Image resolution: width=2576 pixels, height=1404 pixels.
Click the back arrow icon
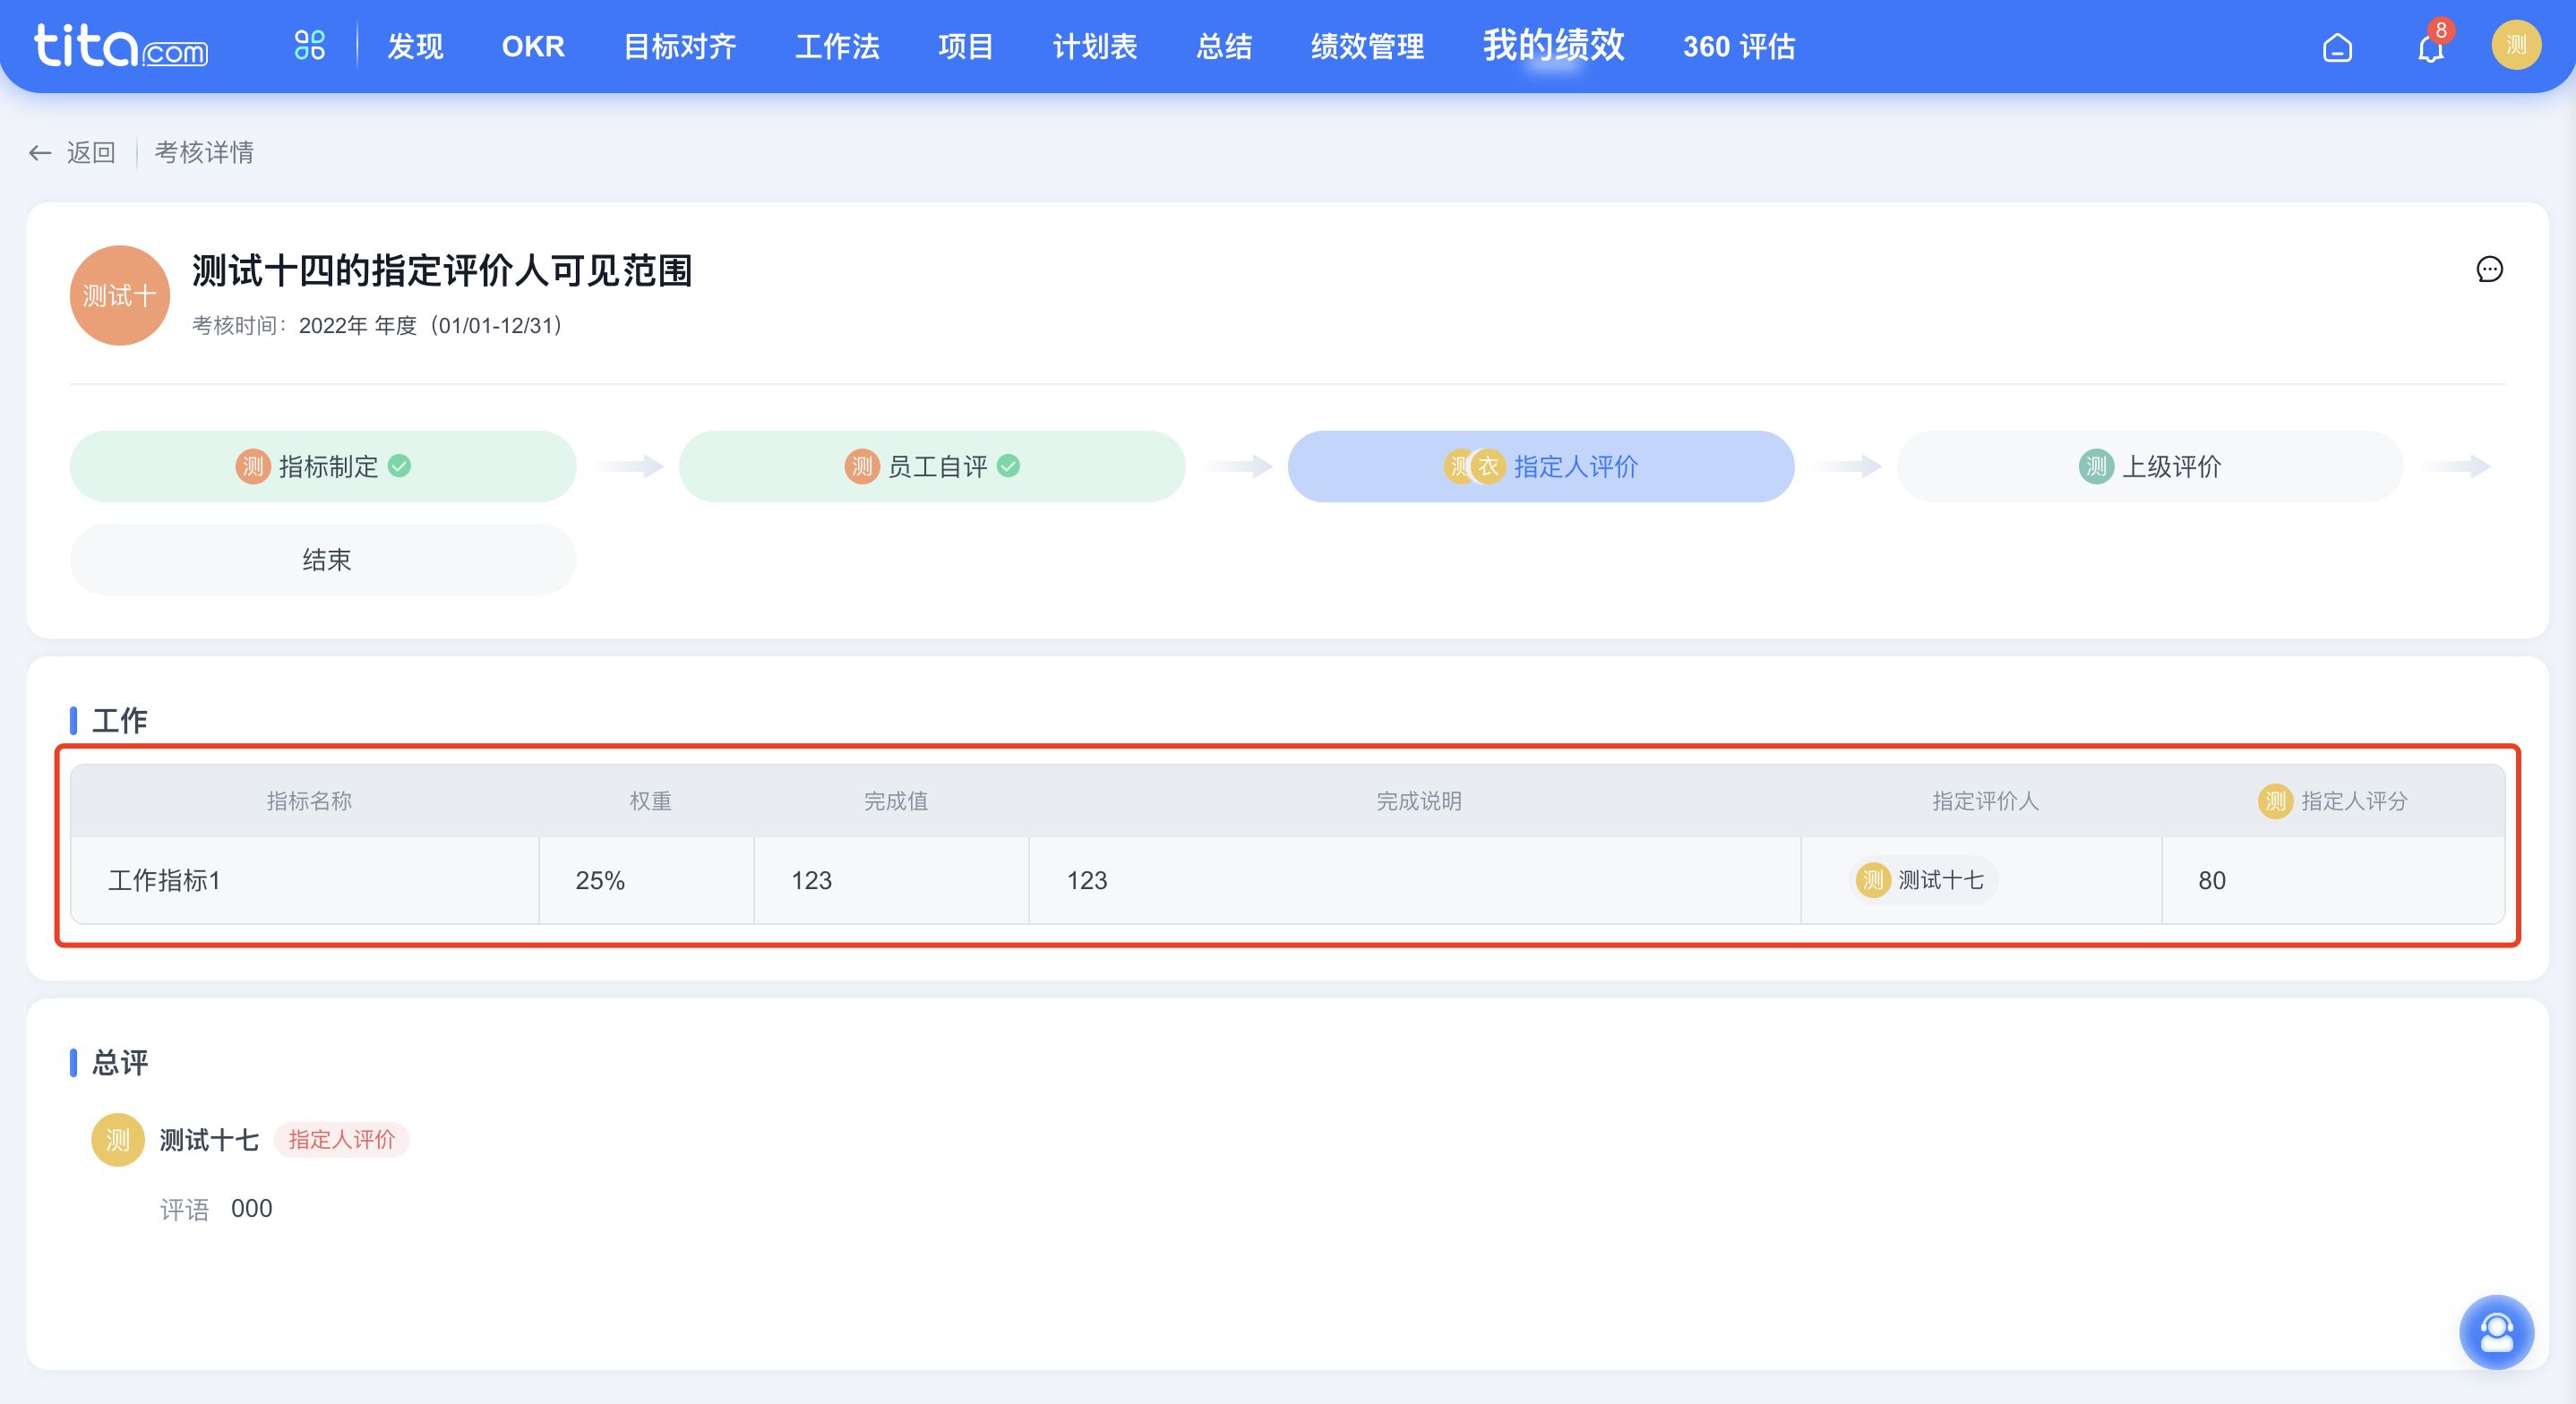tap(40, 153)
